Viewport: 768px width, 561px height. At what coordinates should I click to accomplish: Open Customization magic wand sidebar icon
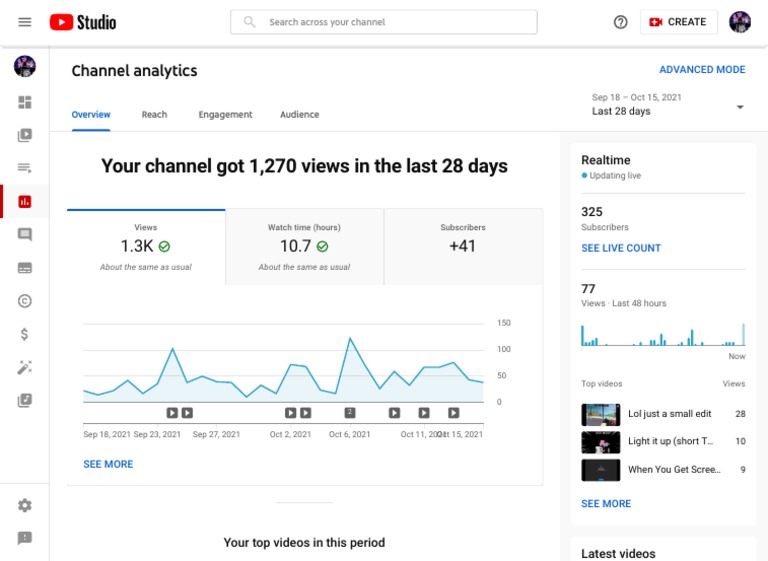[x=24, y=367]
